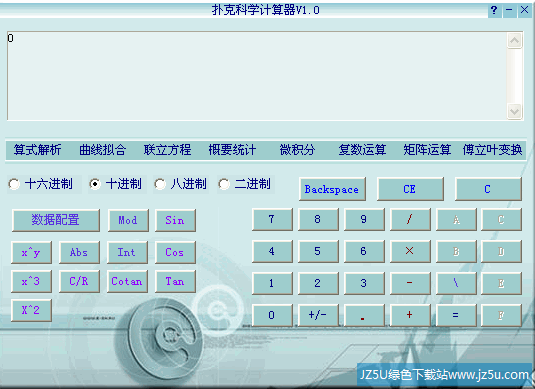Toggle sign with the +/- key
Viewport: 535px width, 389px height.
318,315
